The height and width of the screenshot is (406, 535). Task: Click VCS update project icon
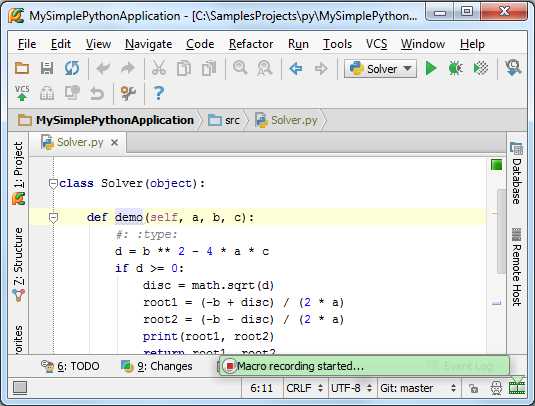coord(22,93)
